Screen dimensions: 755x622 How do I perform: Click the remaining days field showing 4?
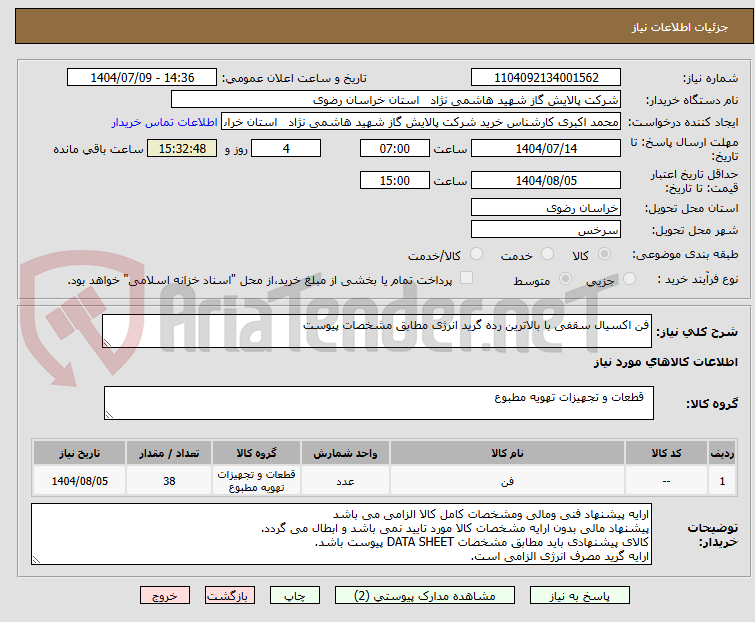click(x=286, y=148)
